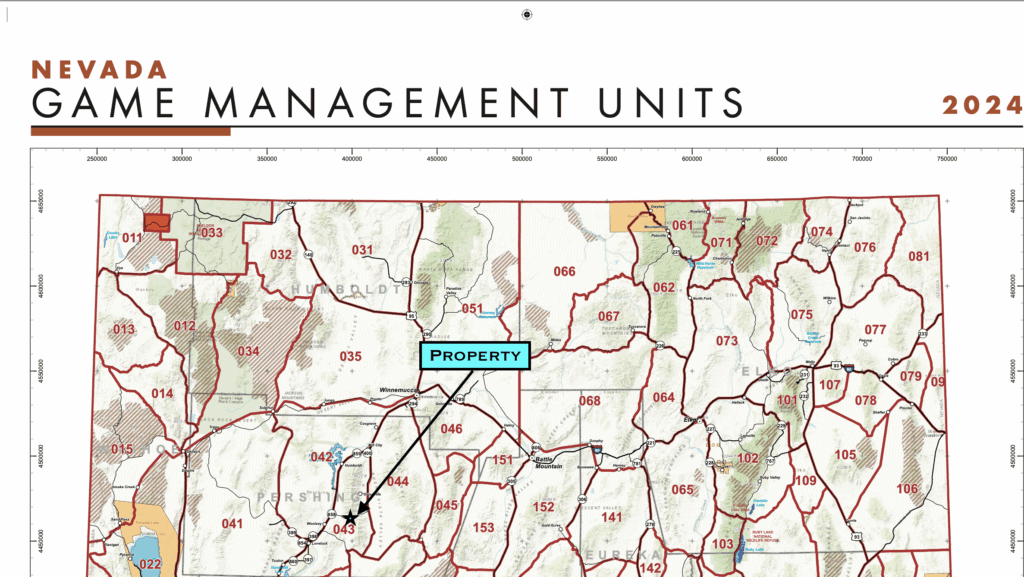Click the Nevada heading text
This screenshot has height=577, width=1024.
click(x=99, y=69)
